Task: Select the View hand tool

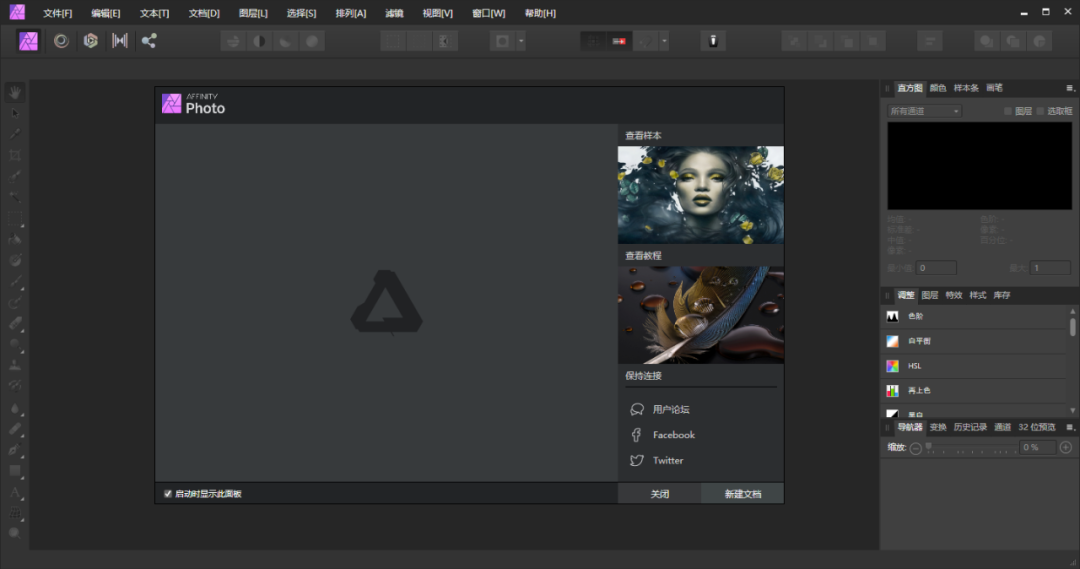Action: pos(14,92)
